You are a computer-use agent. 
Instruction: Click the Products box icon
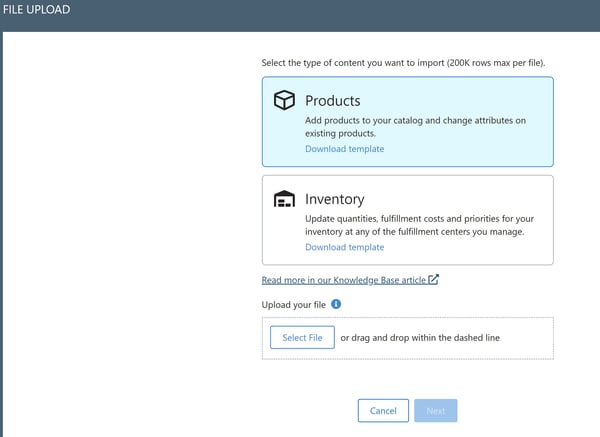(x=285, y=101)
